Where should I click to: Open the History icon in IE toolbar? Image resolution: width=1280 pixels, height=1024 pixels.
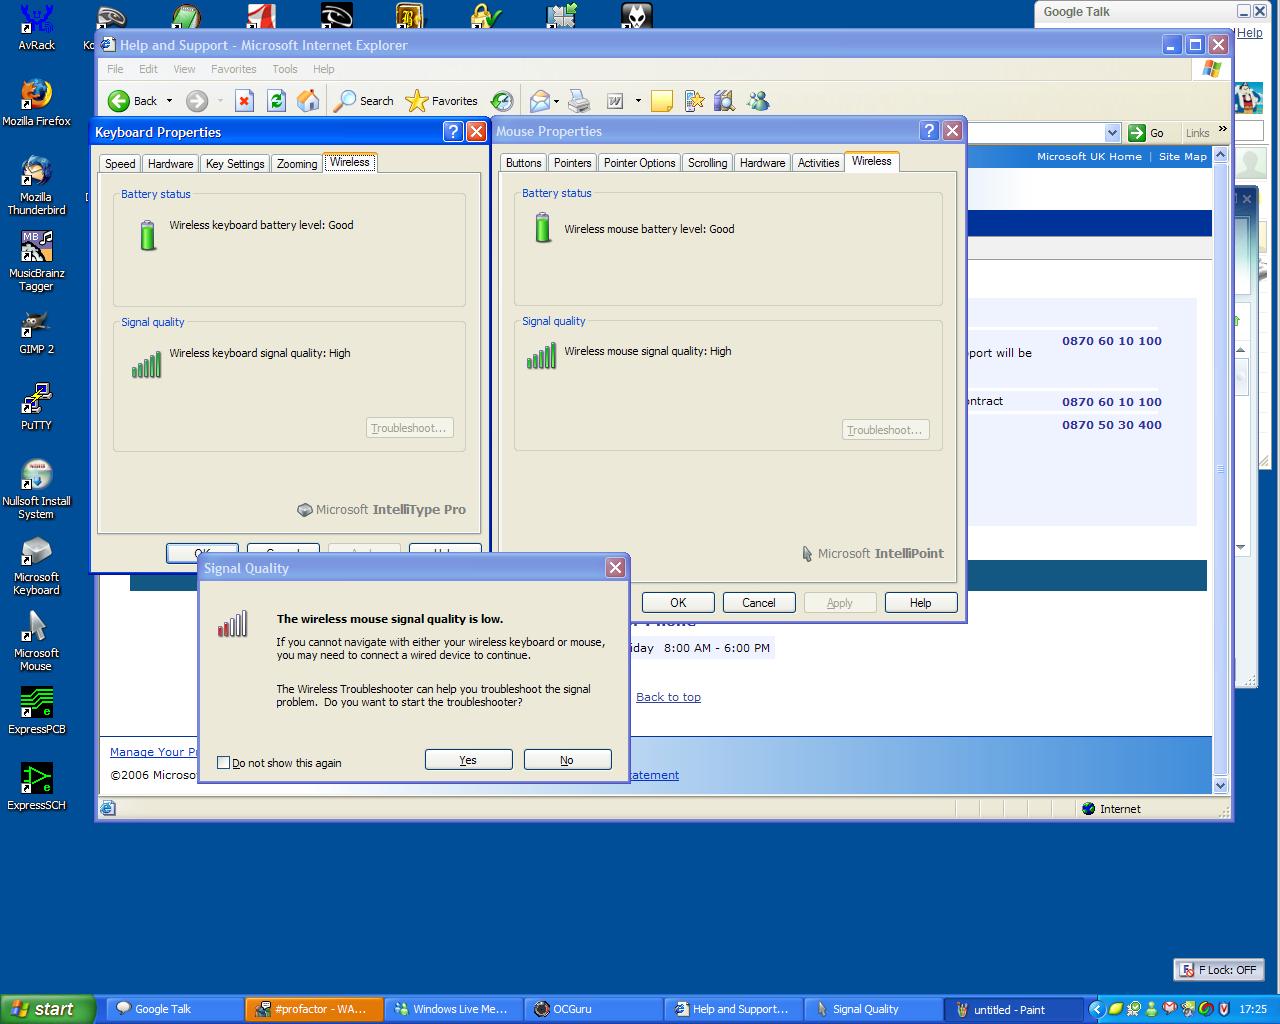[x=502, y=101]
